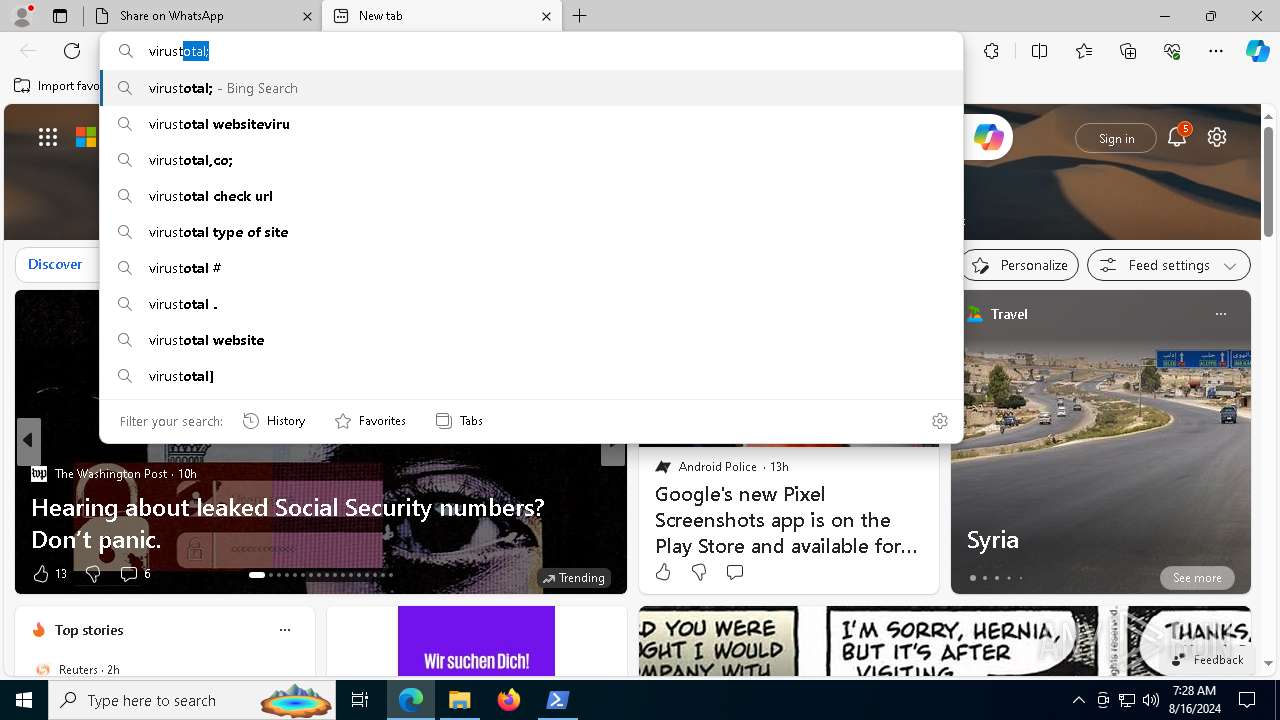1280x720 pixels.
Task: Open Copilot sidebar icon in toolbar
Action: [1257, 51]
